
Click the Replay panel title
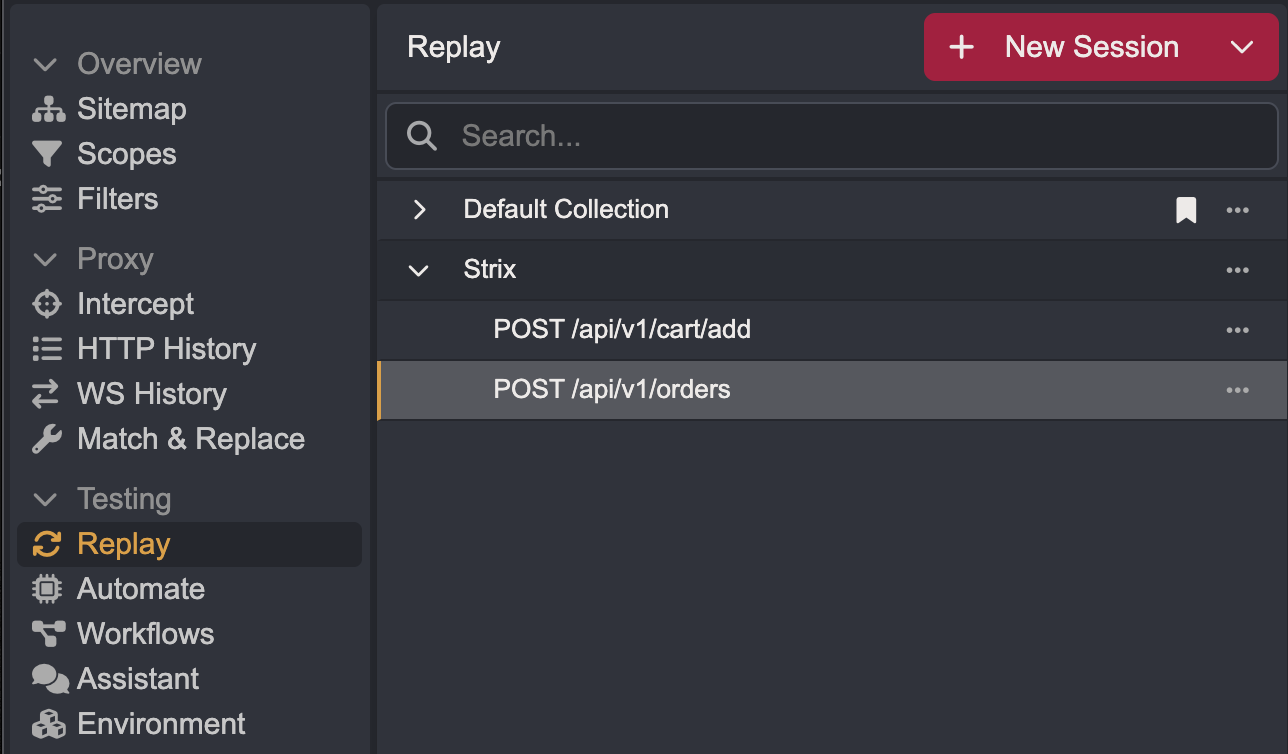(x=454, y=47)
